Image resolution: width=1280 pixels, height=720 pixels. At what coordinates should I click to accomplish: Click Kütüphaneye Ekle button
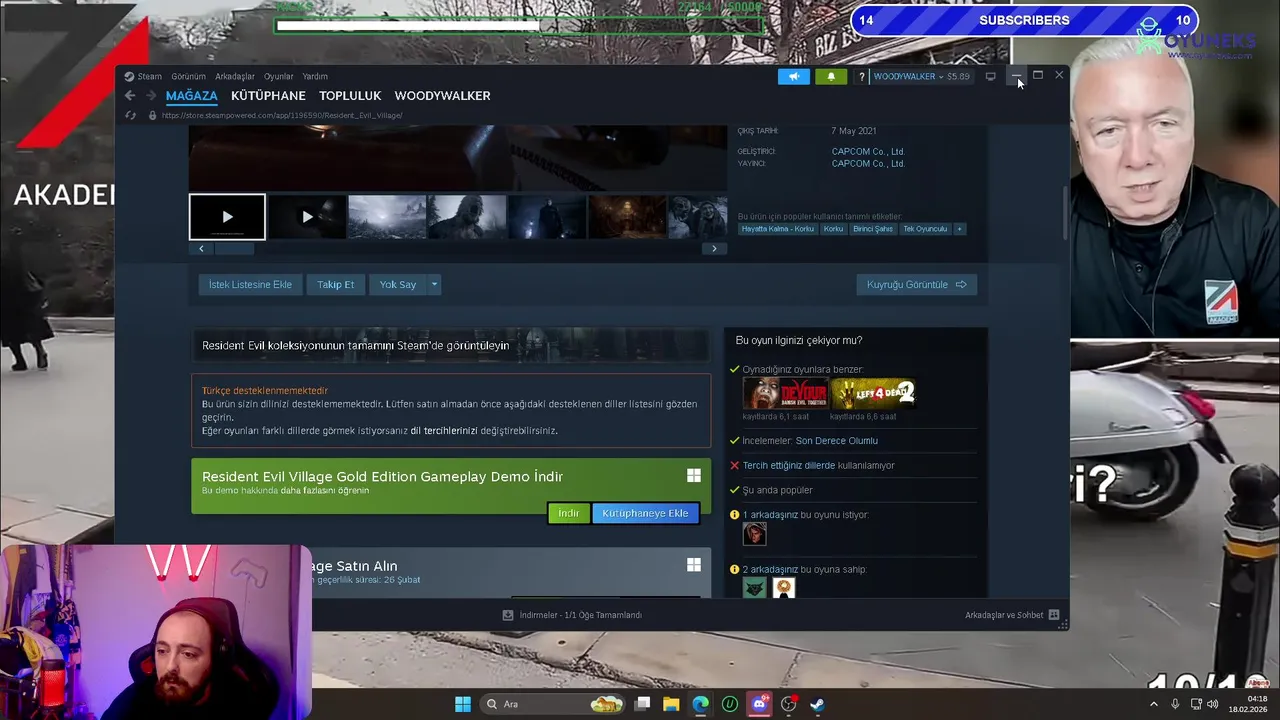pyautogui.click(x=645, y=513)
